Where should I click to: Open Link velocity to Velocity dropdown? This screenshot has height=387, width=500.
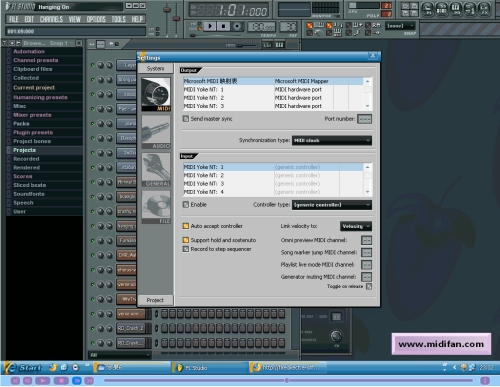356,226
